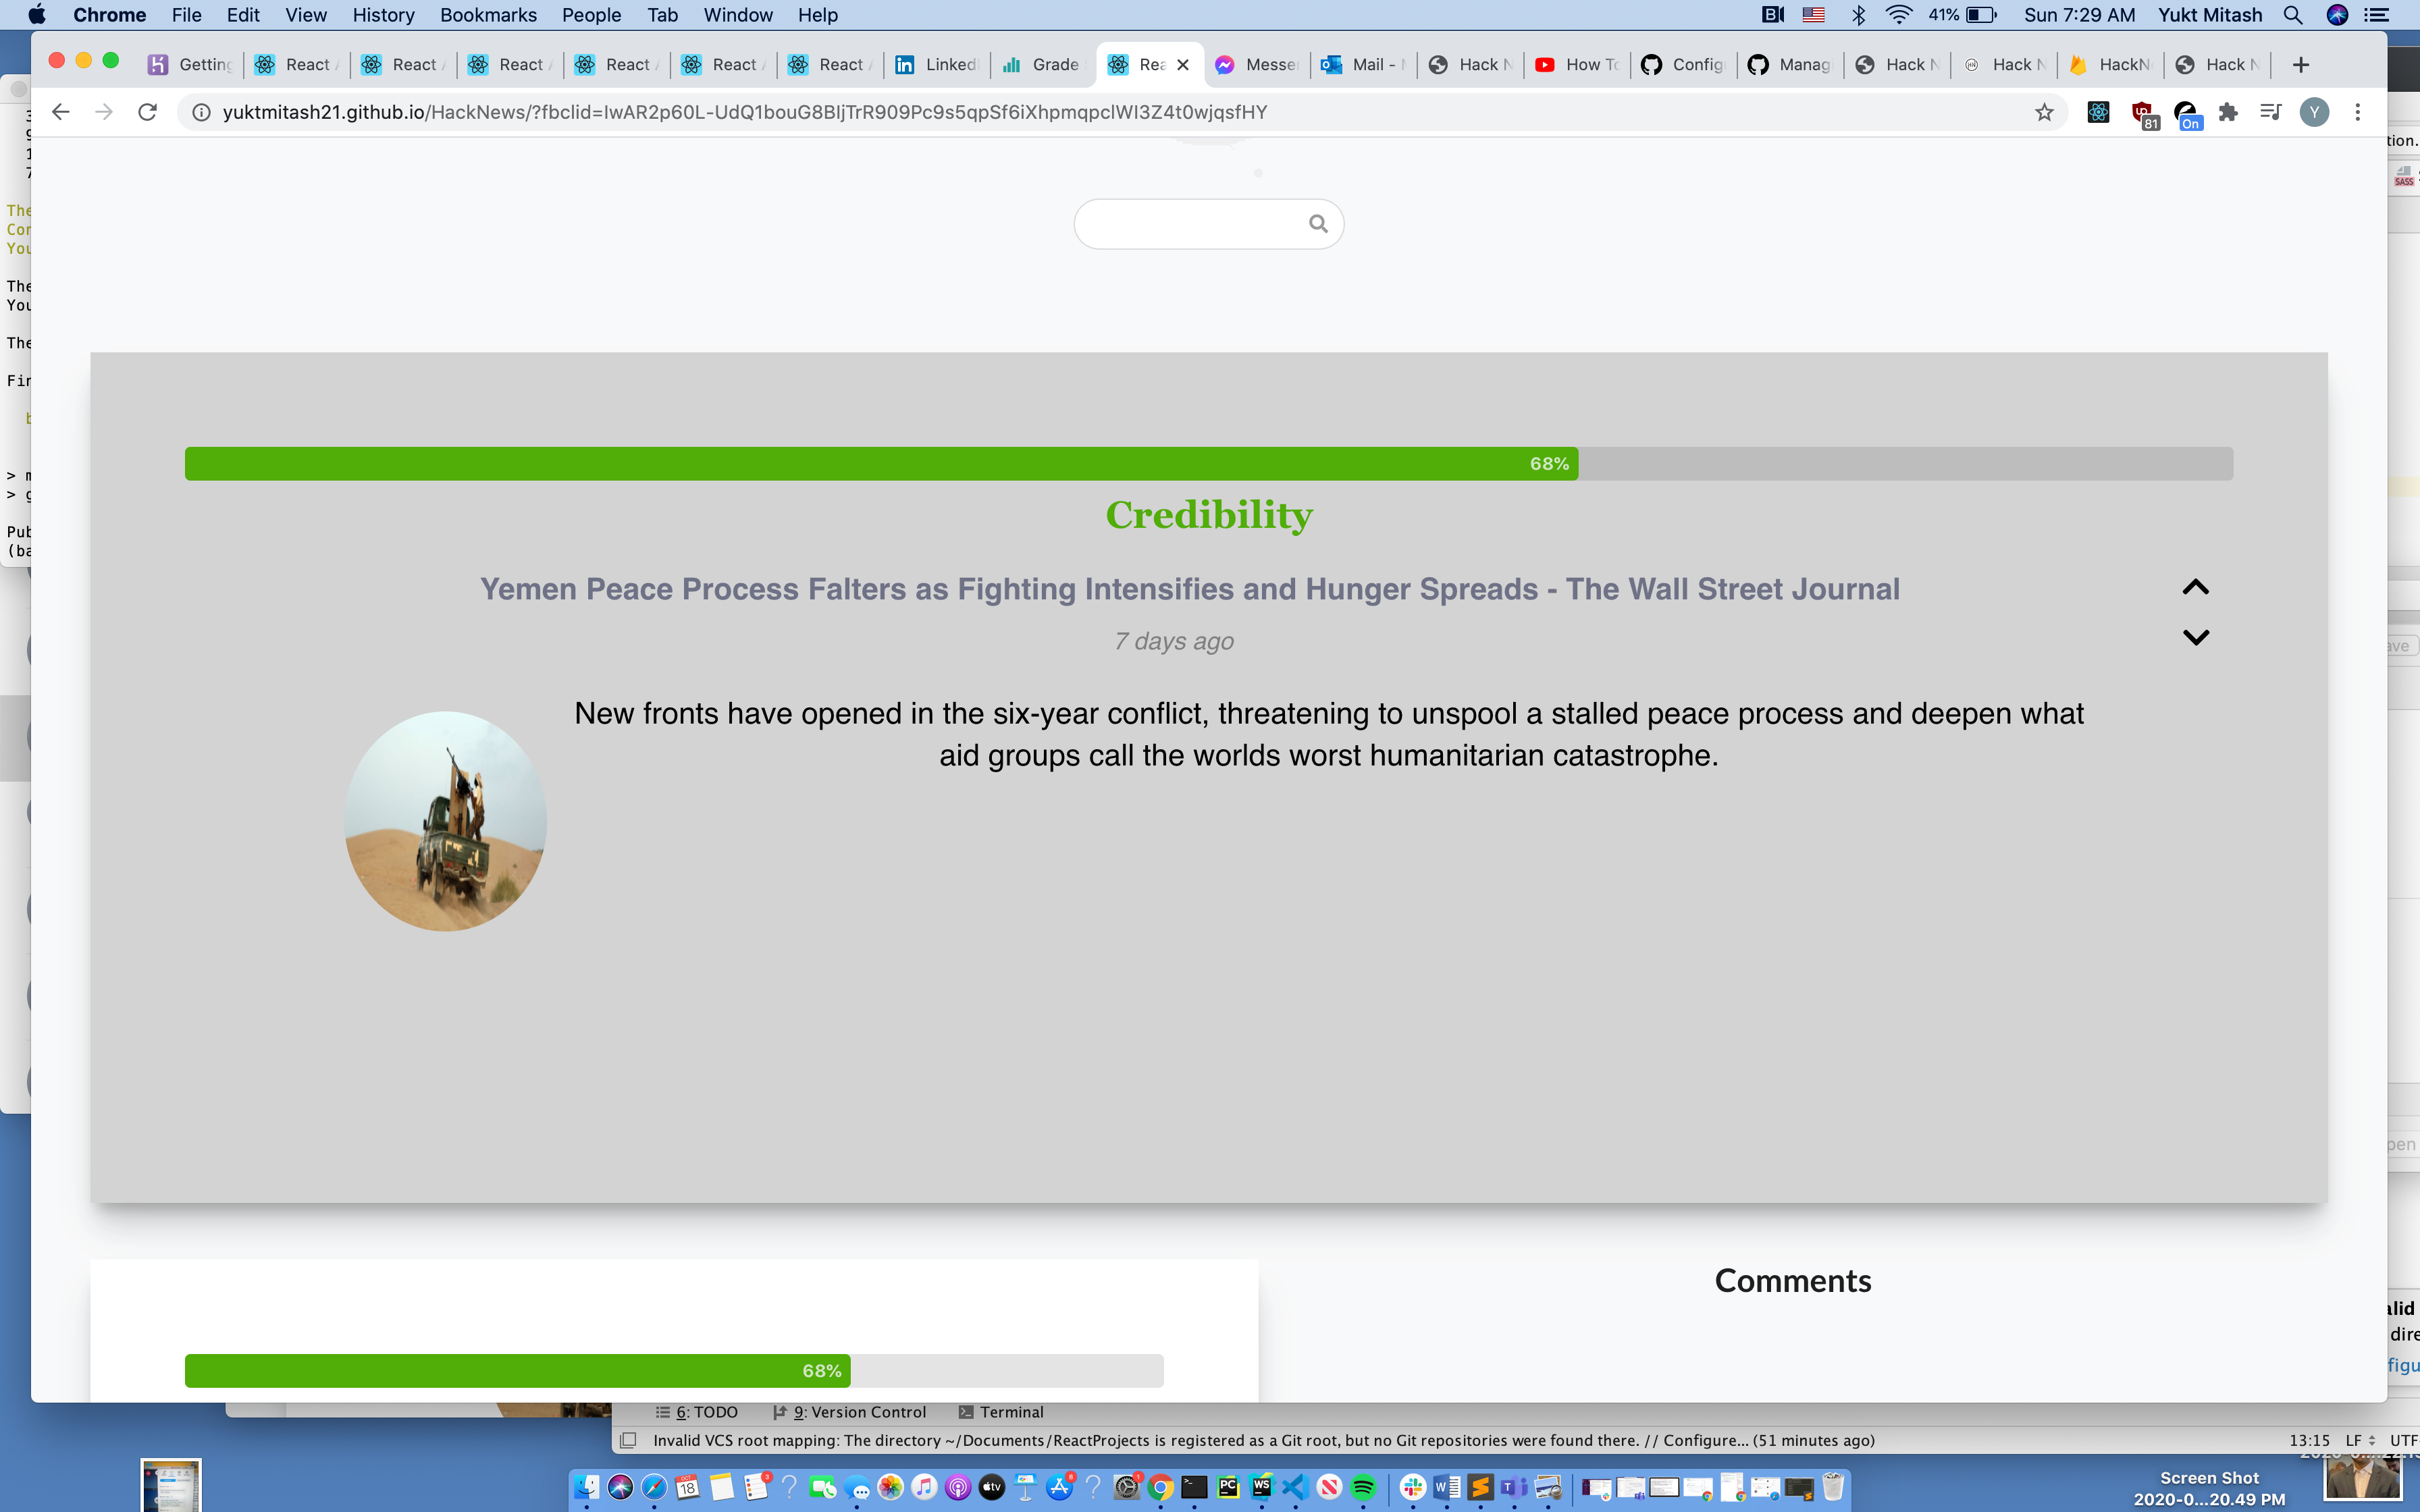Upvote the Yemen article with up chevron
2420x1512 pixels.
[2195, 587]
